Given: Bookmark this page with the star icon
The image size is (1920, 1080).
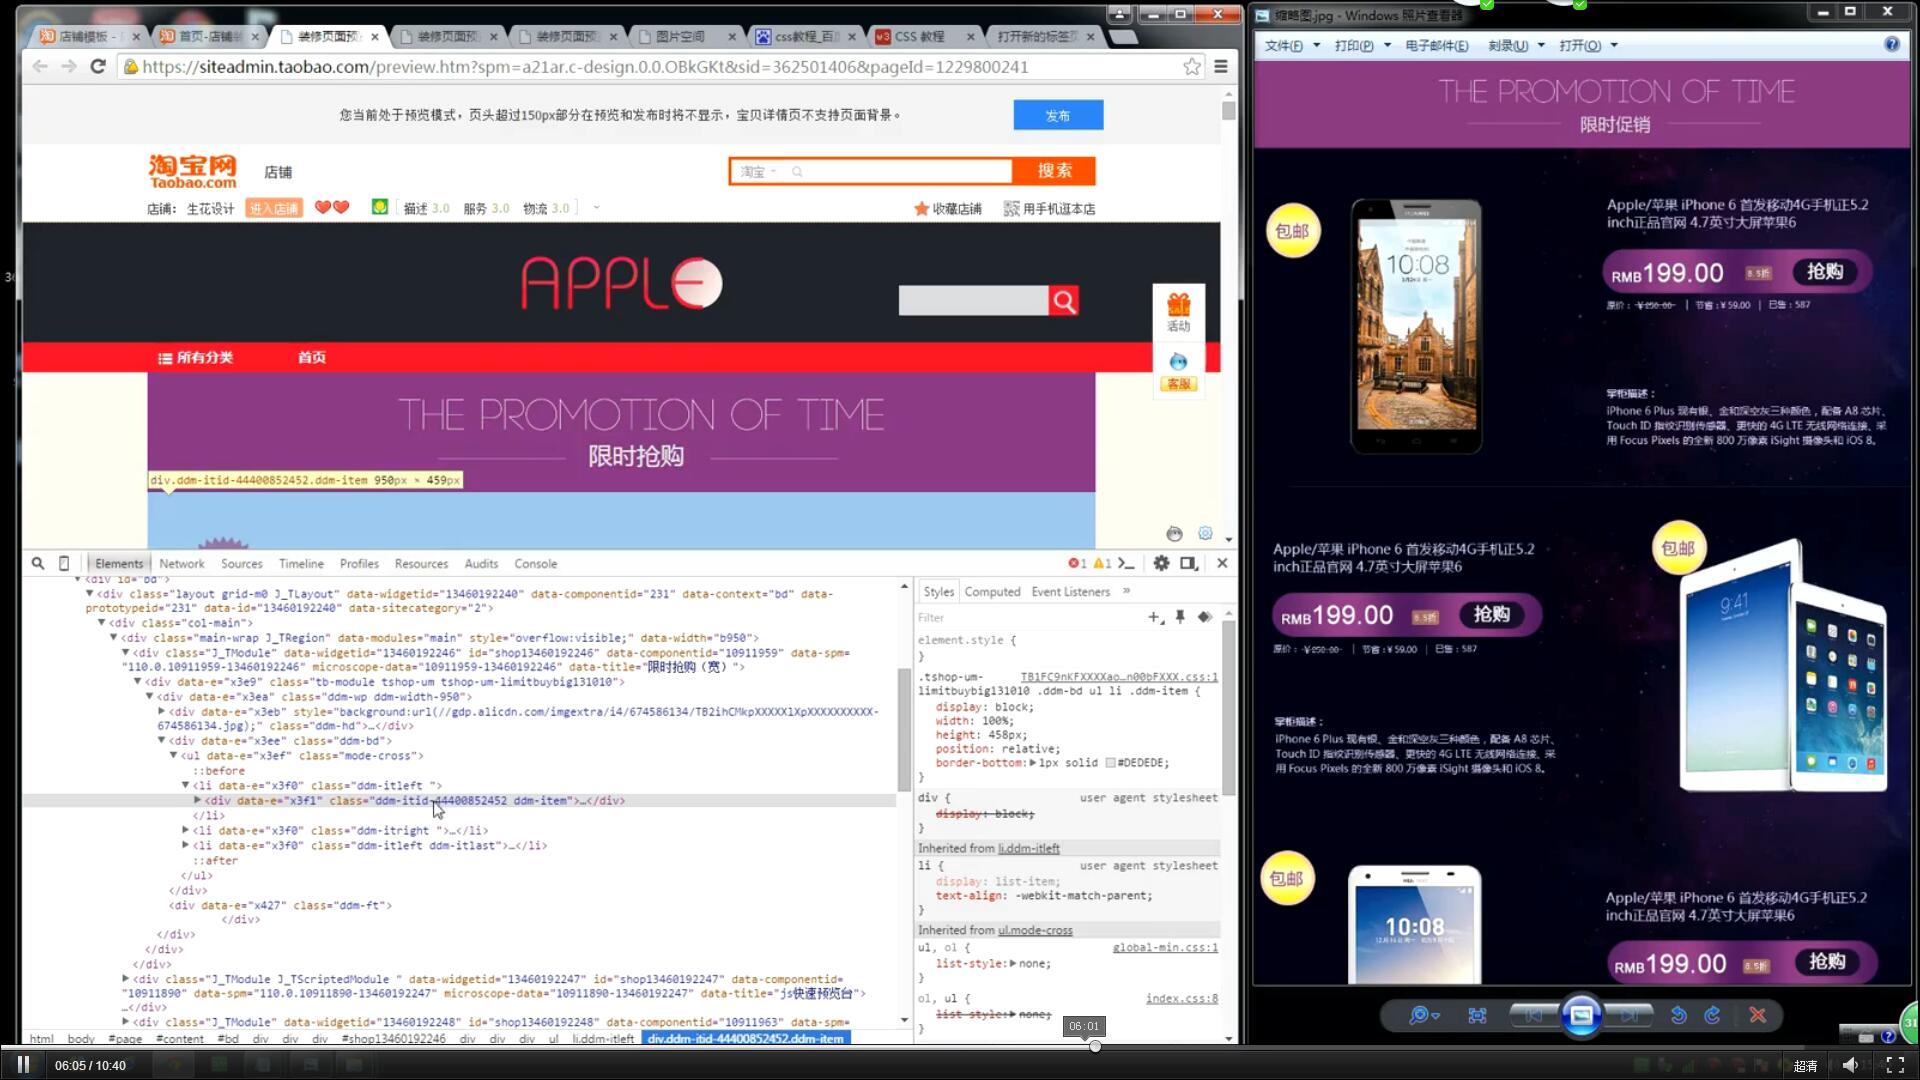Looking at the screenshot, I should point(1192,66).
